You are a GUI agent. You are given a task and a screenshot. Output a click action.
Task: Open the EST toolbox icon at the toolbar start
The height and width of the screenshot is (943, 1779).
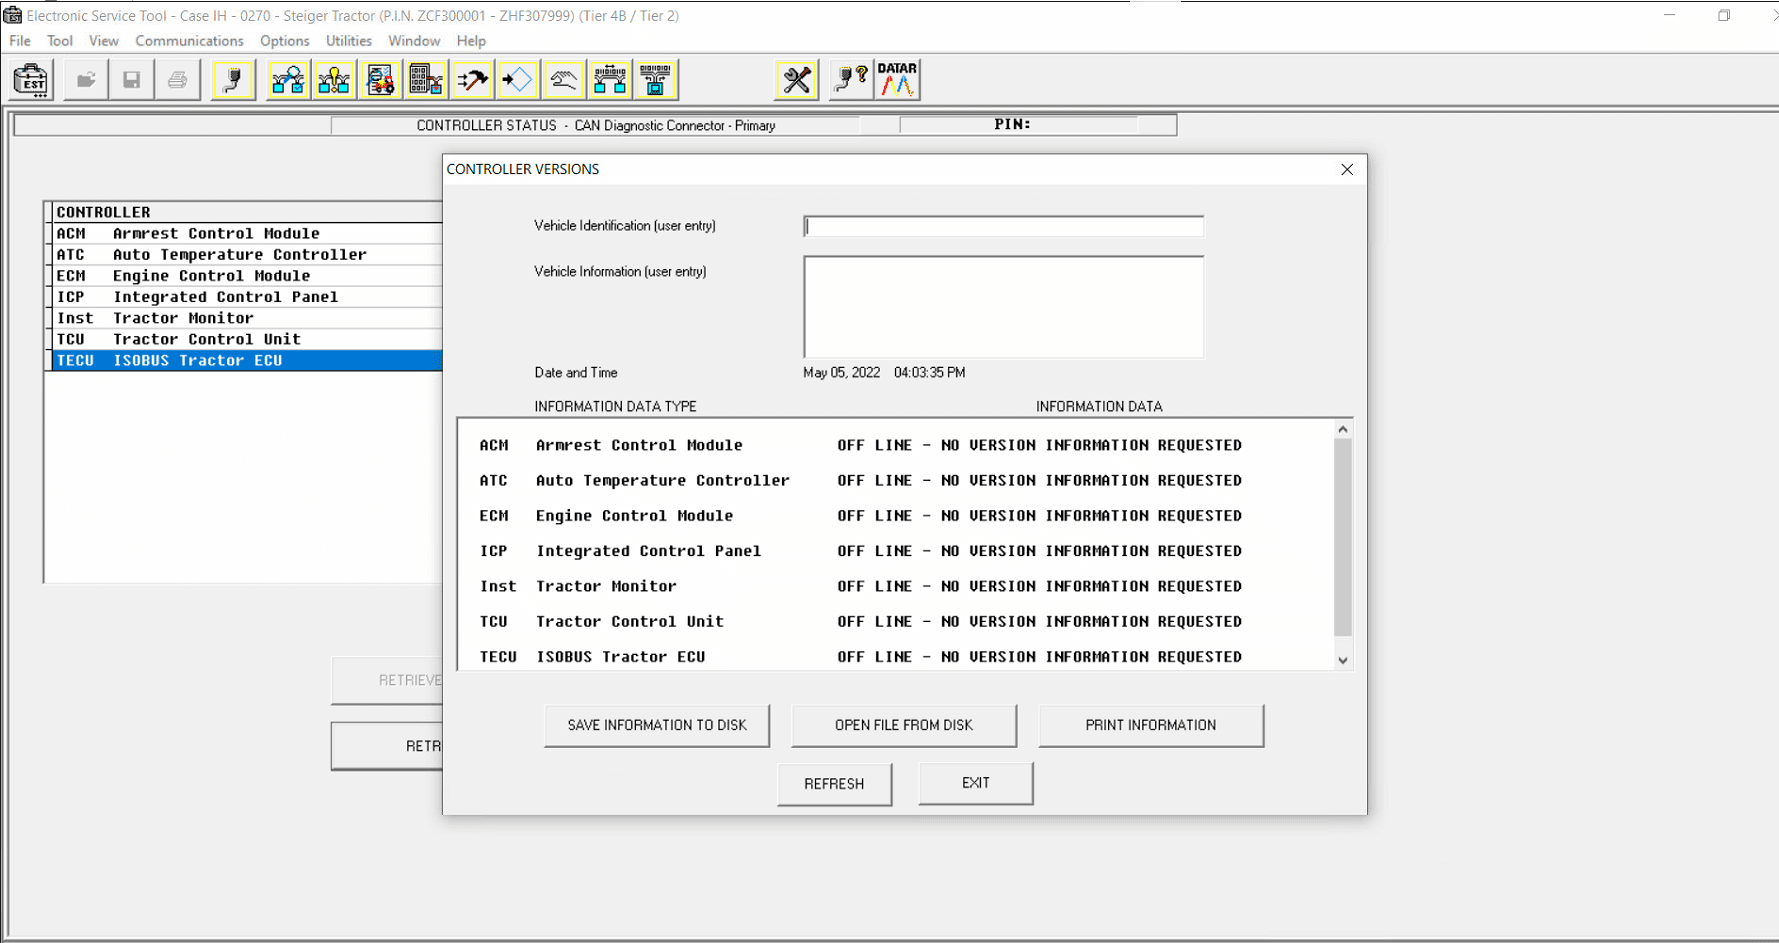click(31, 79)
